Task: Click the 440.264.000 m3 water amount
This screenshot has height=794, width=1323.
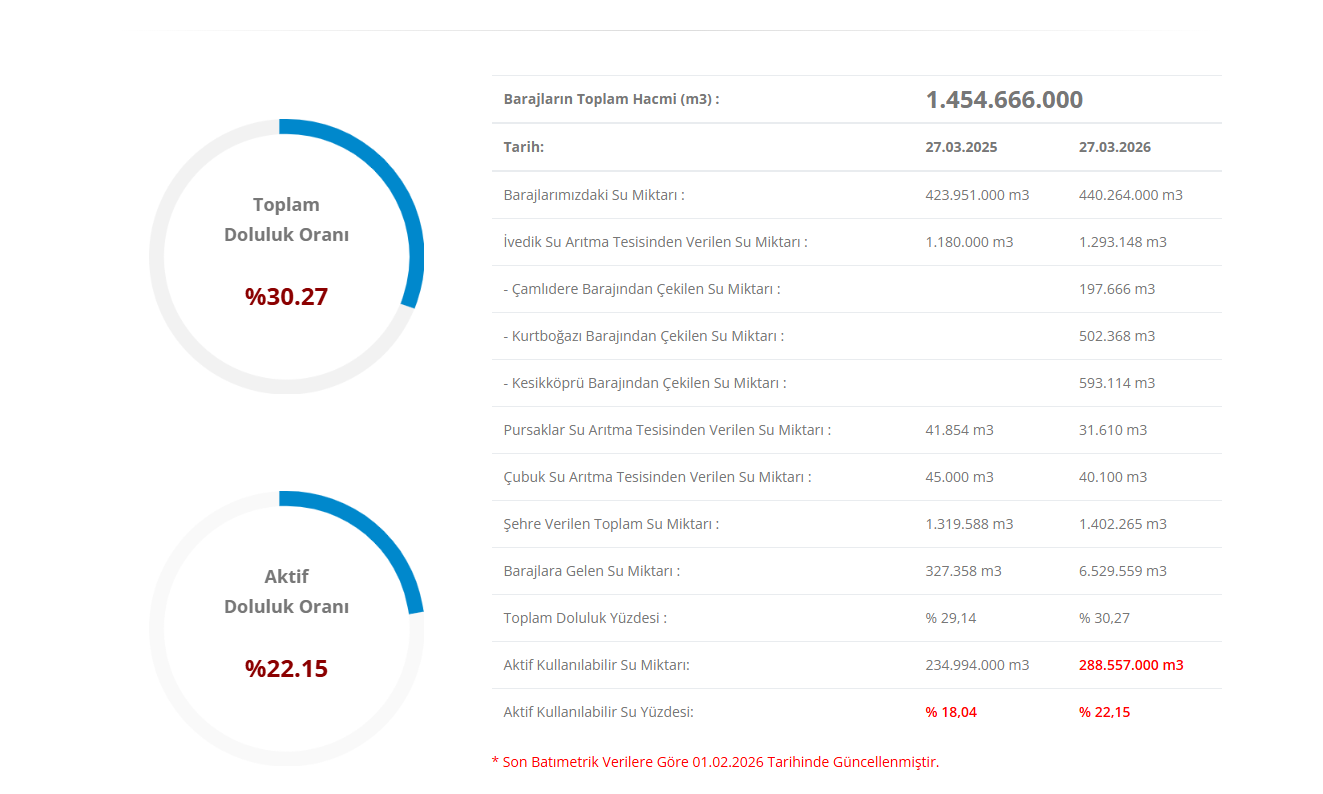Action: point(1130,195)
